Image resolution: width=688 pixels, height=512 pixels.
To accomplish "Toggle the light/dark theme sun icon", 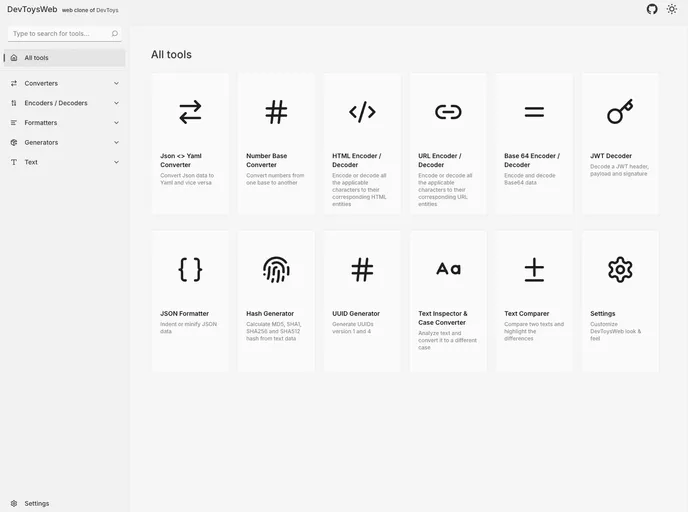I will click(x=672, y=9).
